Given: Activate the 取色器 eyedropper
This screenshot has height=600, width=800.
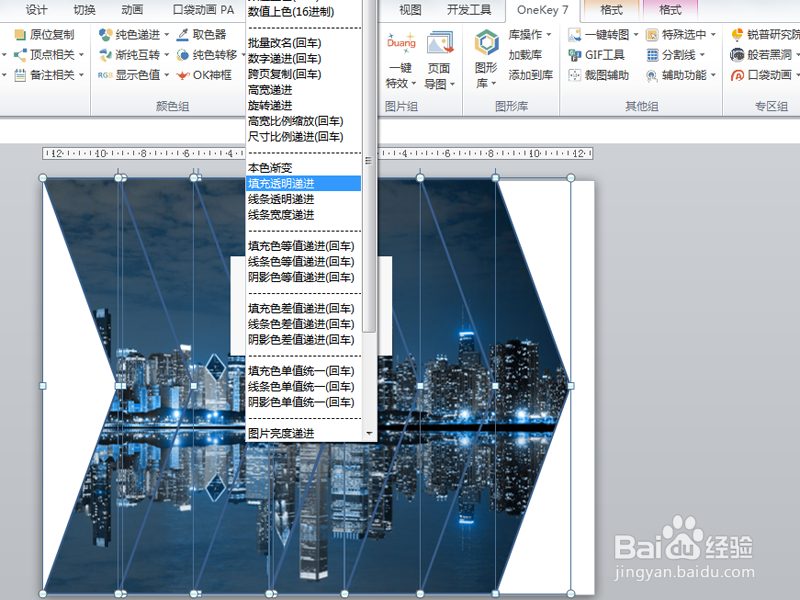Looking at the screenshot, I should click(201, 35).
